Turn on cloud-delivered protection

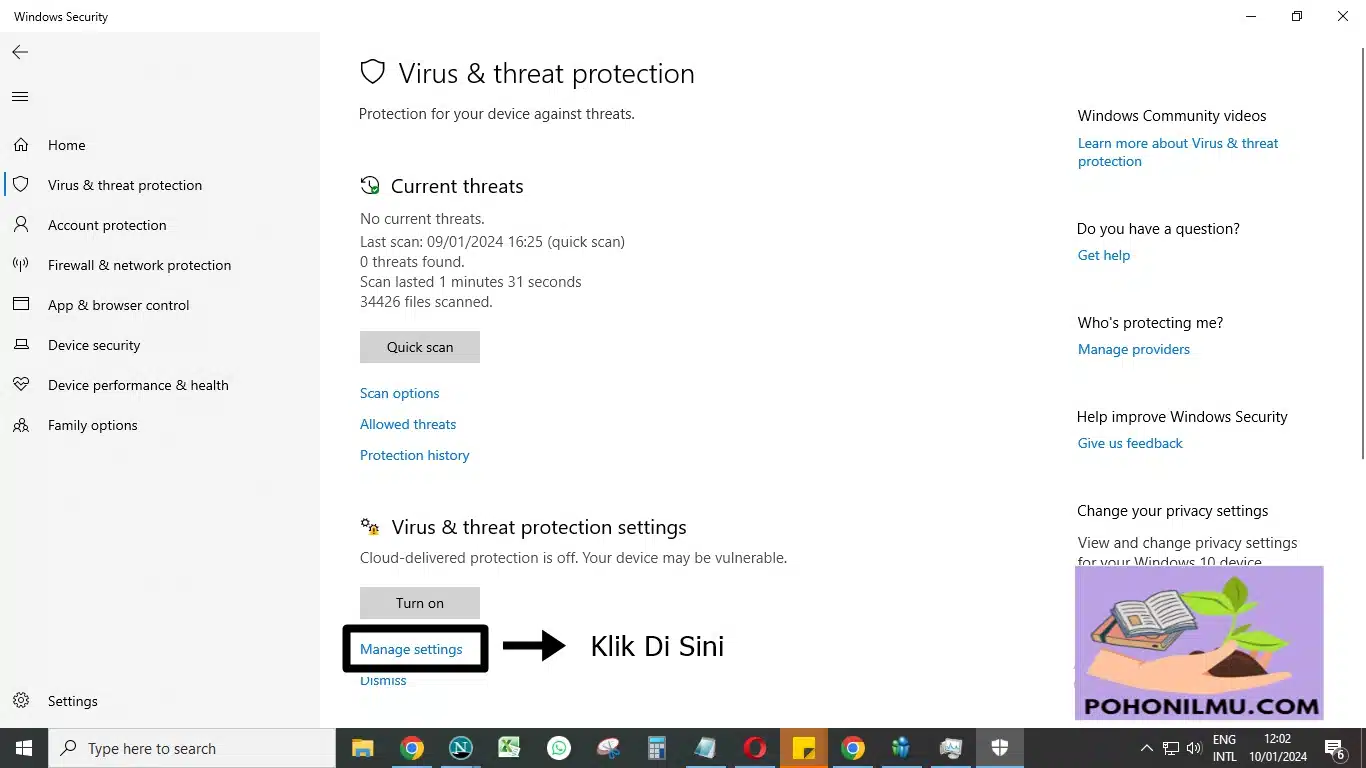coord(420,603)
